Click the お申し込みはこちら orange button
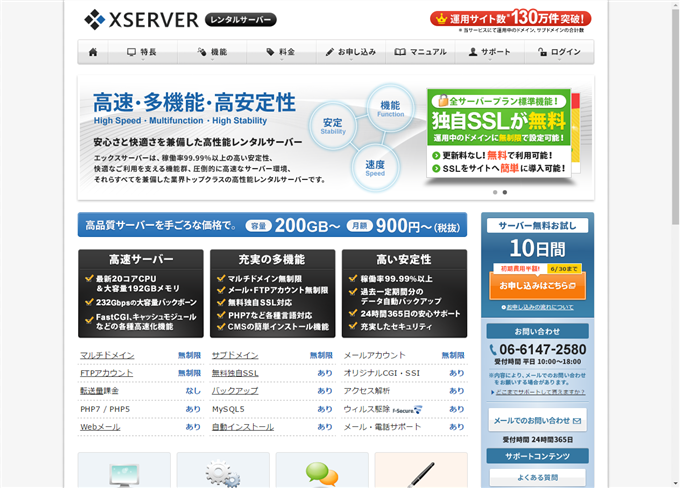 point(537,286)
